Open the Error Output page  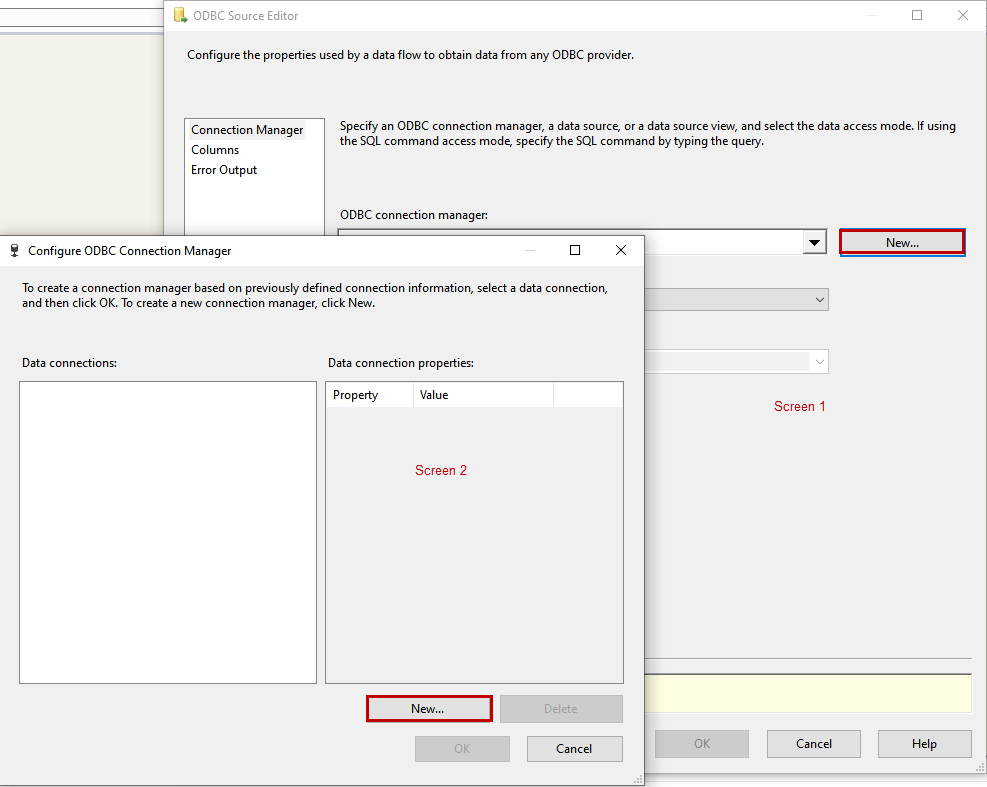[x=224, y=170]
